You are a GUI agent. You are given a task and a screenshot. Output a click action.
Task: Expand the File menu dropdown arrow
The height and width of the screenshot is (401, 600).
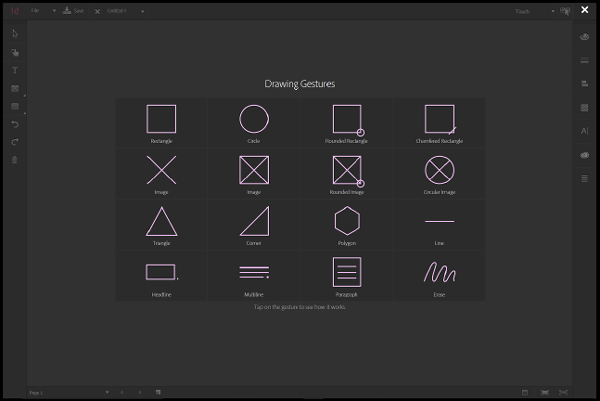tap(54, 11)
